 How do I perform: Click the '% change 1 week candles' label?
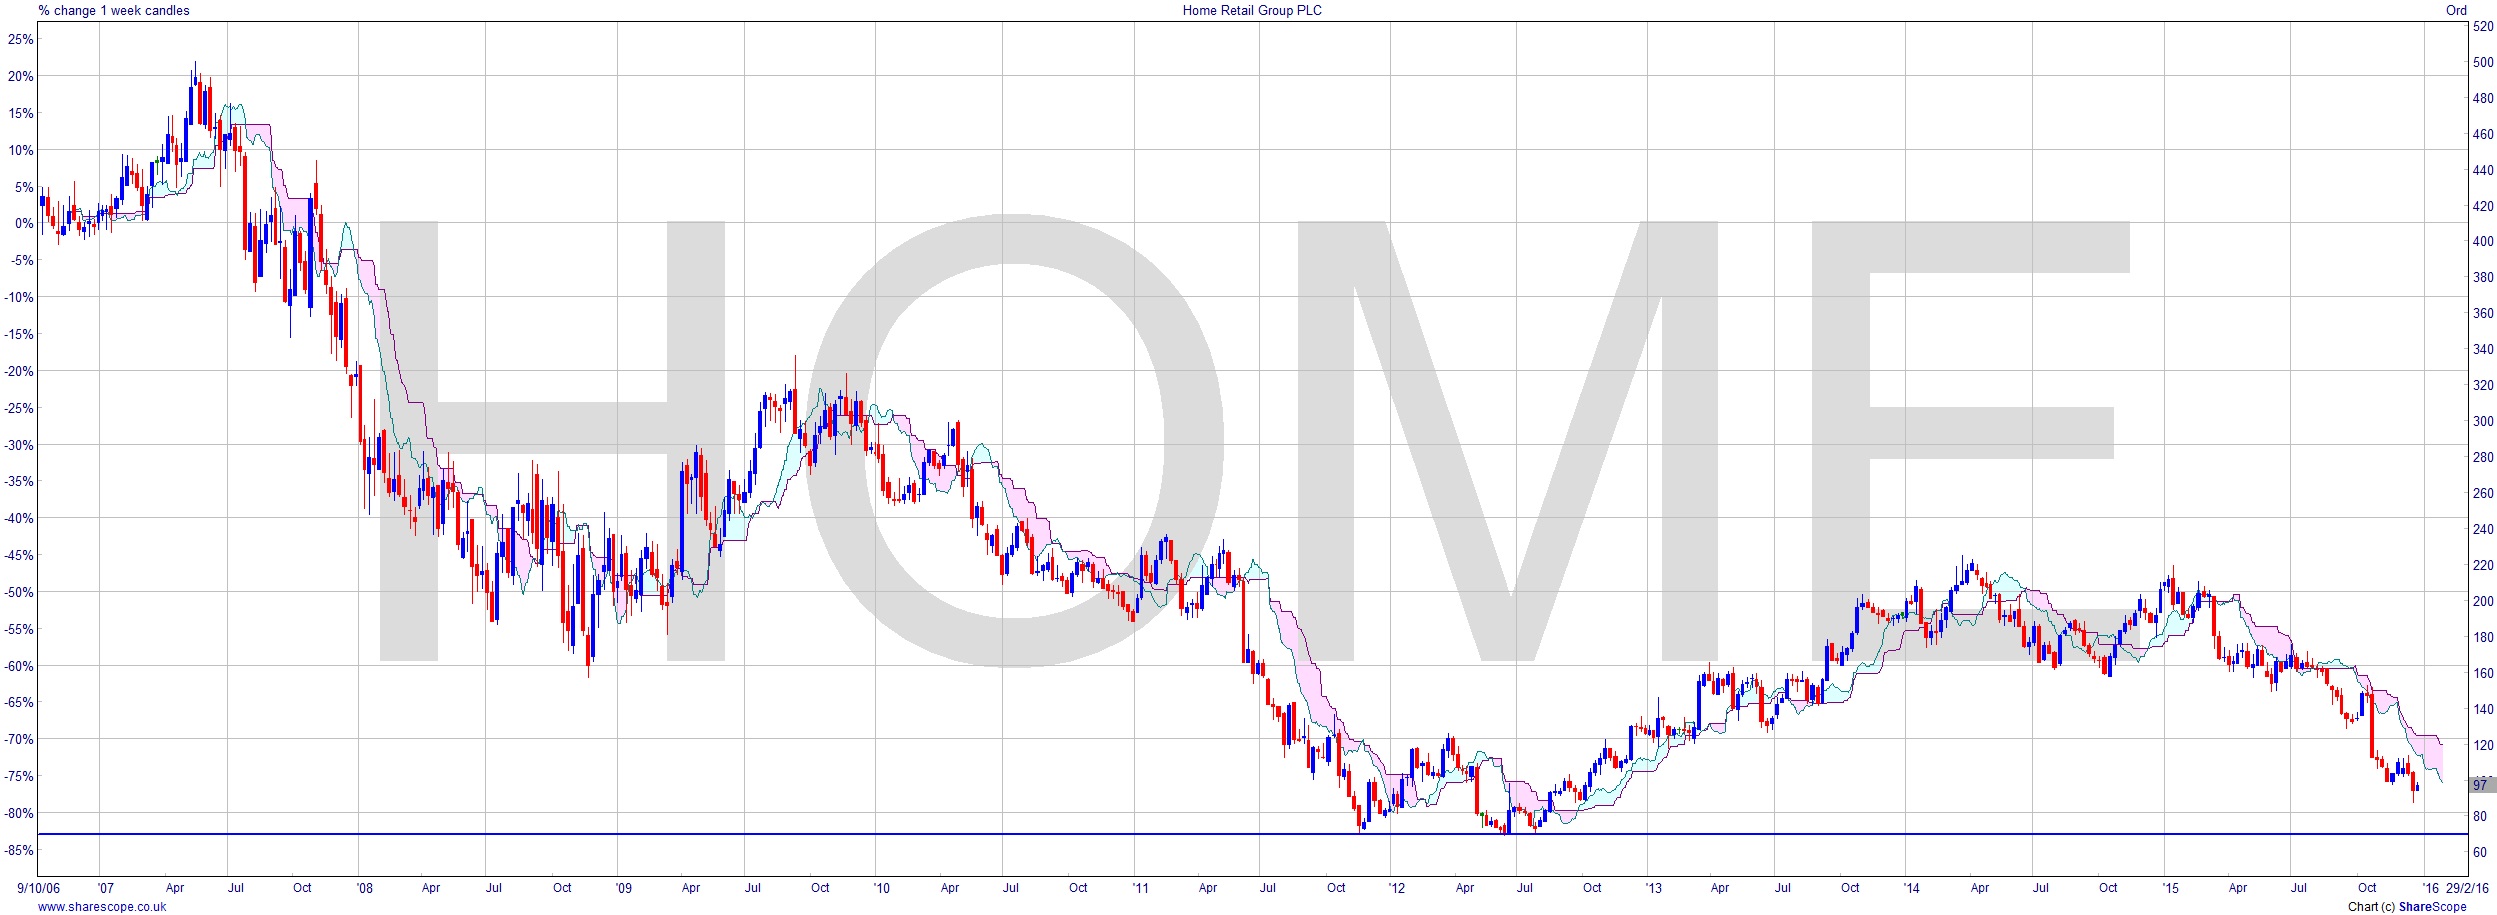(x=113, y=11)
